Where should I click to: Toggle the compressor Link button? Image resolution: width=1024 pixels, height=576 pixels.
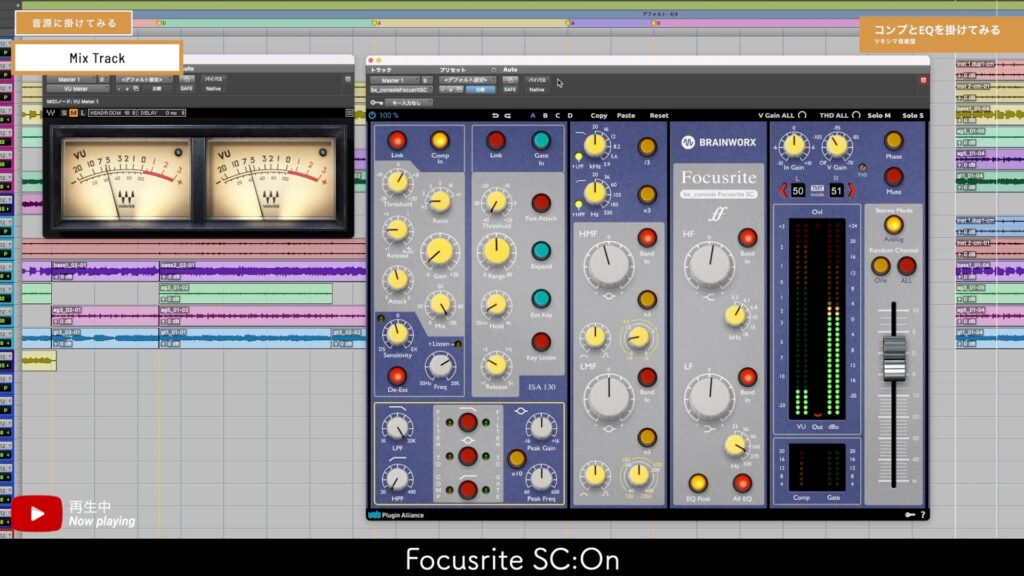coord(397,140)
